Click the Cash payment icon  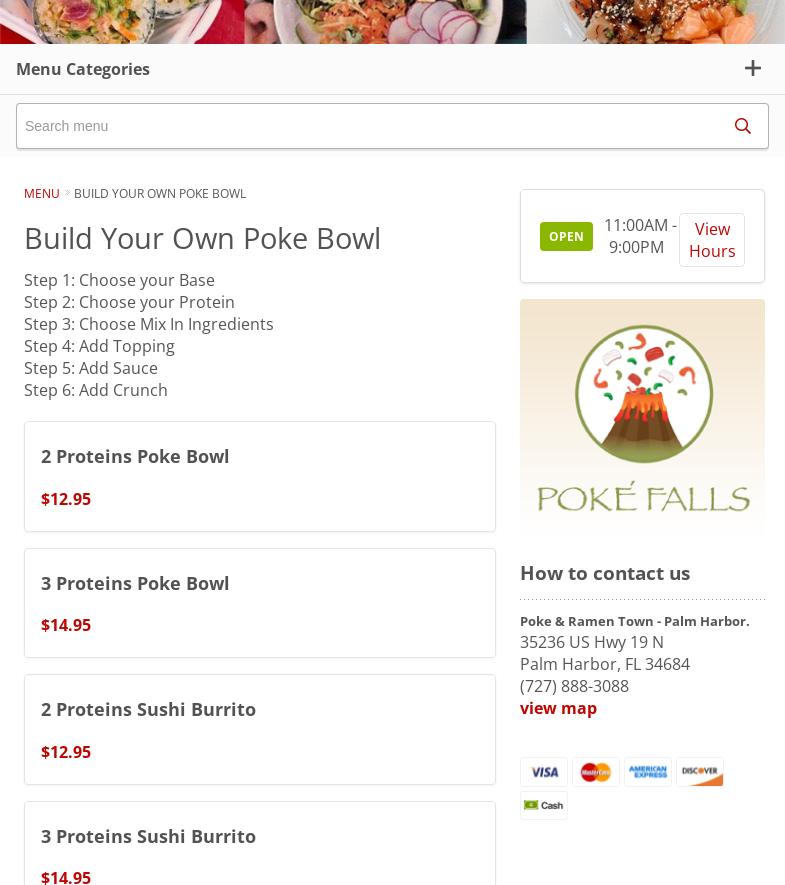coord(544,805)
